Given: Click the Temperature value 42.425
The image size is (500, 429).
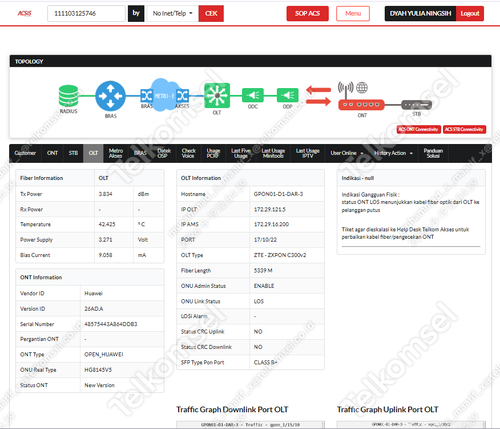Looking at the screenshot, I should tap(107, 224).
